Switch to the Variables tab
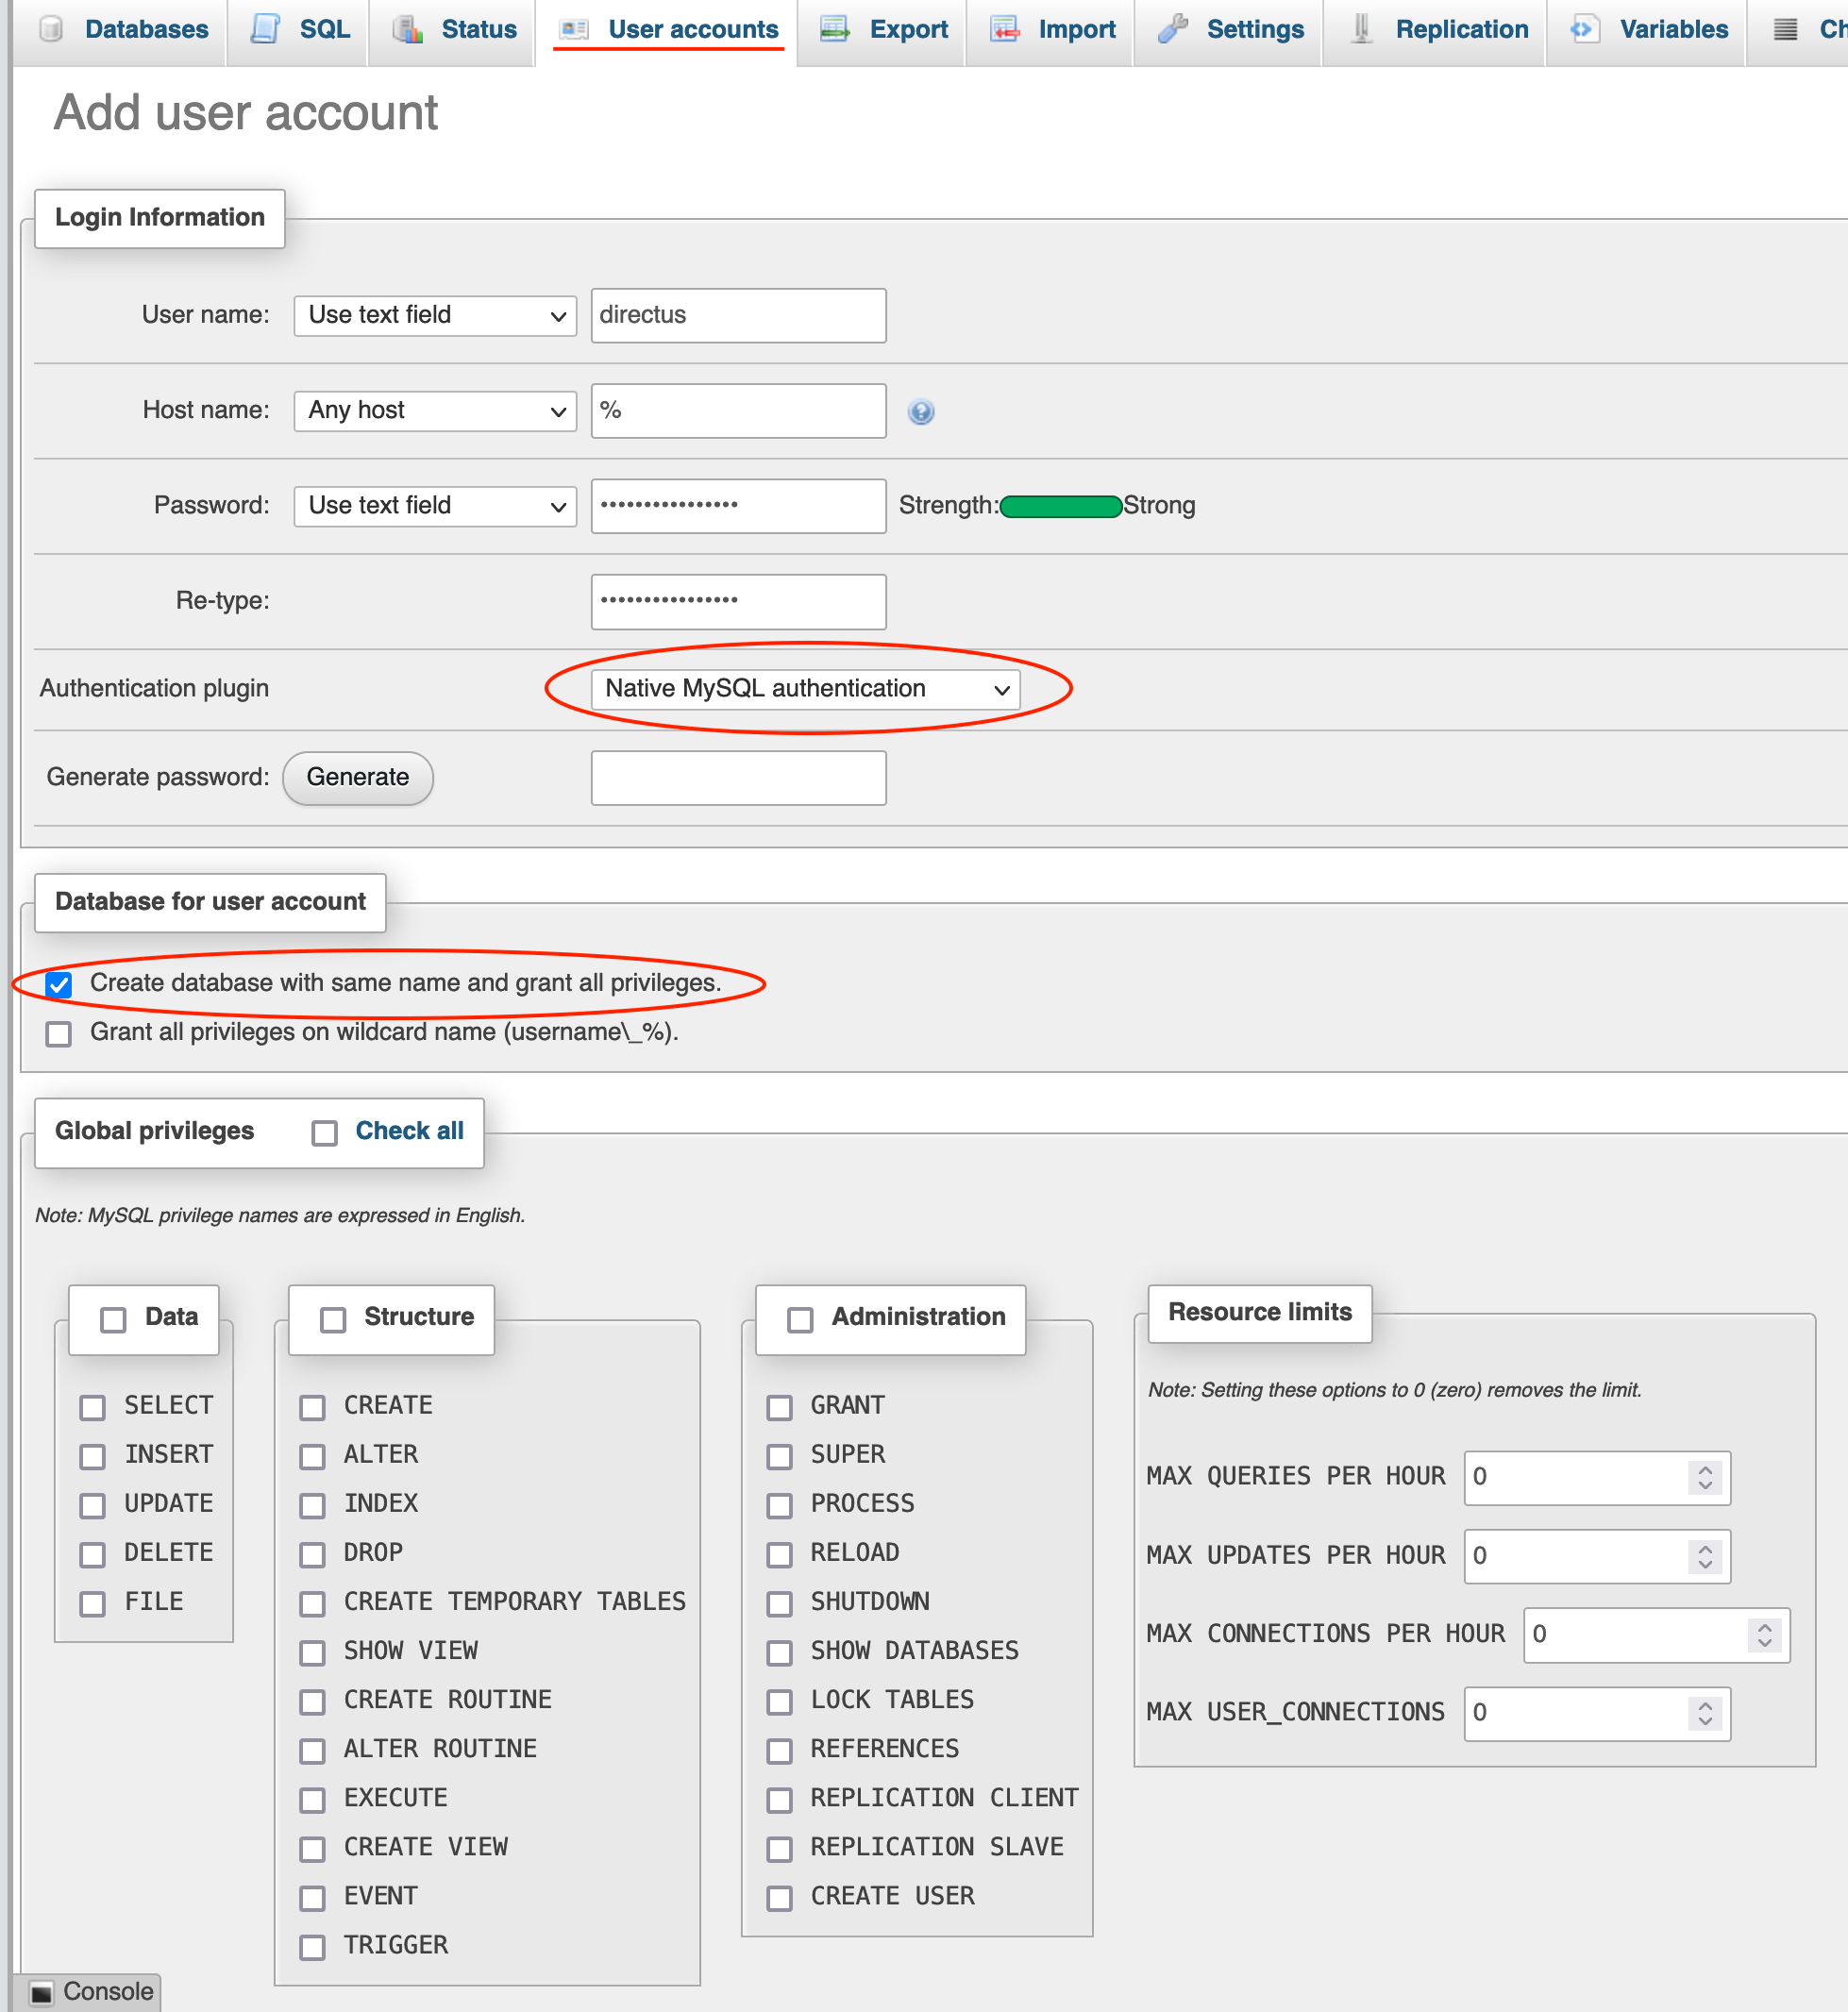 tap(1673, 29)
